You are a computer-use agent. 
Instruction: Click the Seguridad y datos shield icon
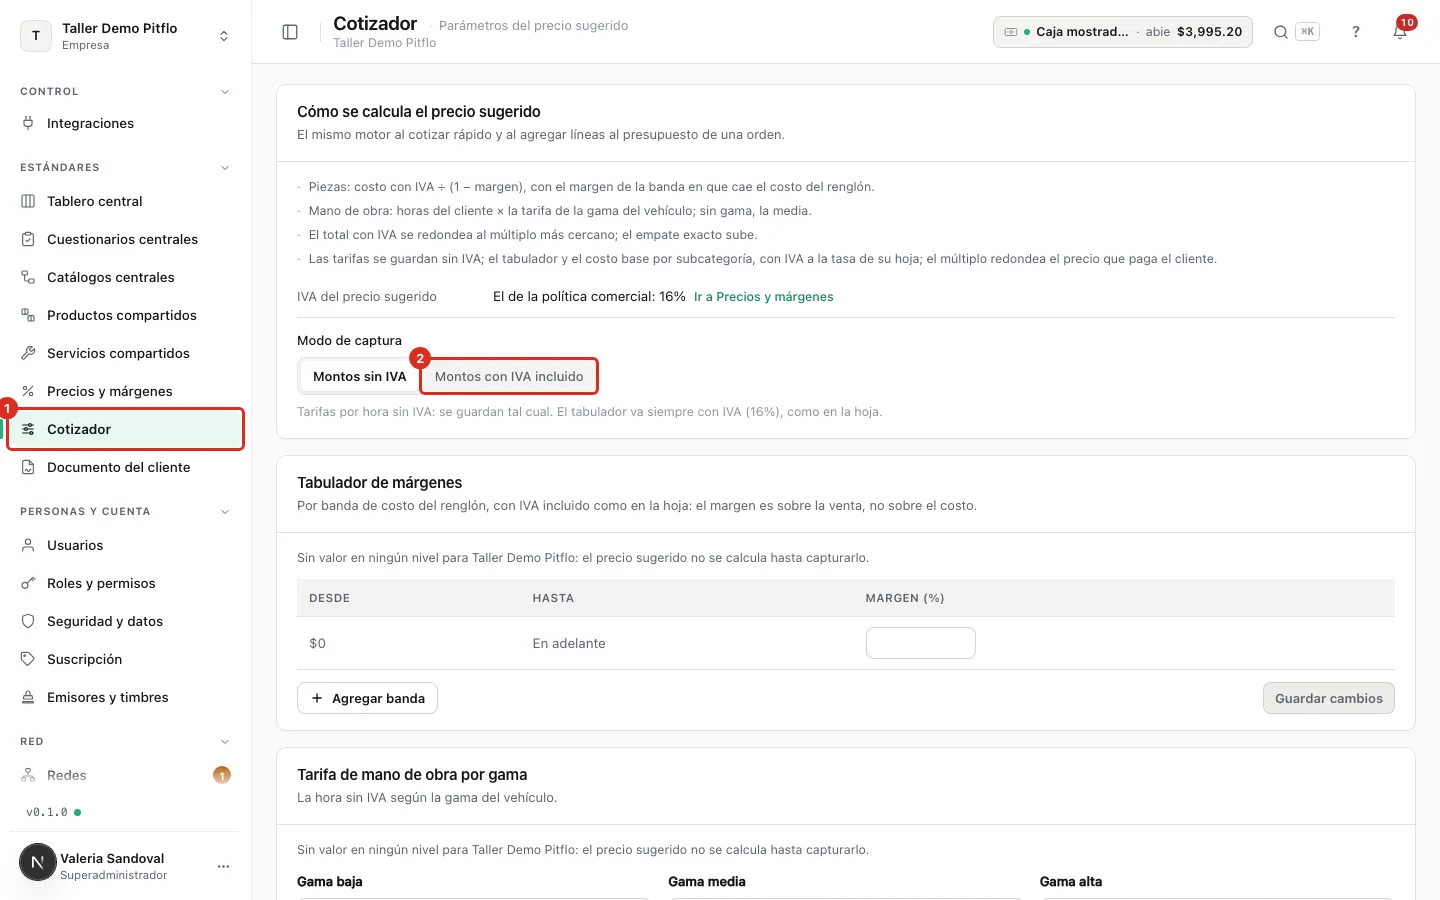[x=28, y=621]
